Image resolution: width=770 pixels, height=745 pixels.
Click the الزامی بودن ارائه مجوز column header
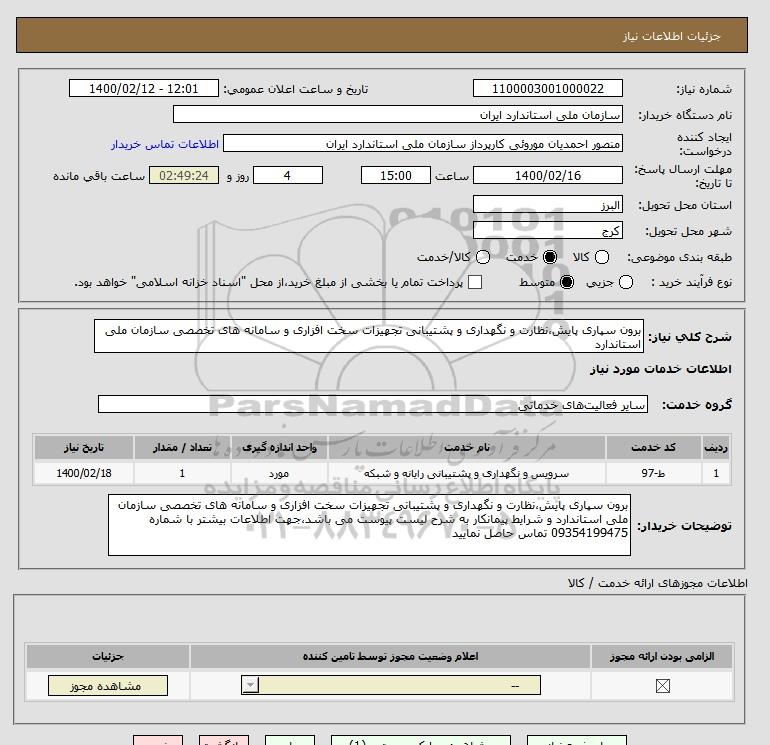click(x=662, y=656)
